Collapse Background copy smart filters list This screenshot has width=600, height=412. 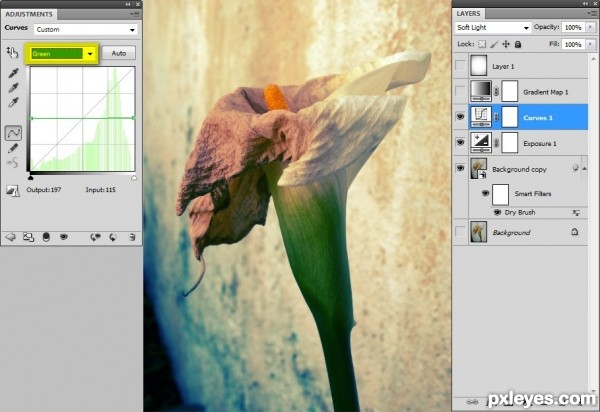(x=584, y=168)
